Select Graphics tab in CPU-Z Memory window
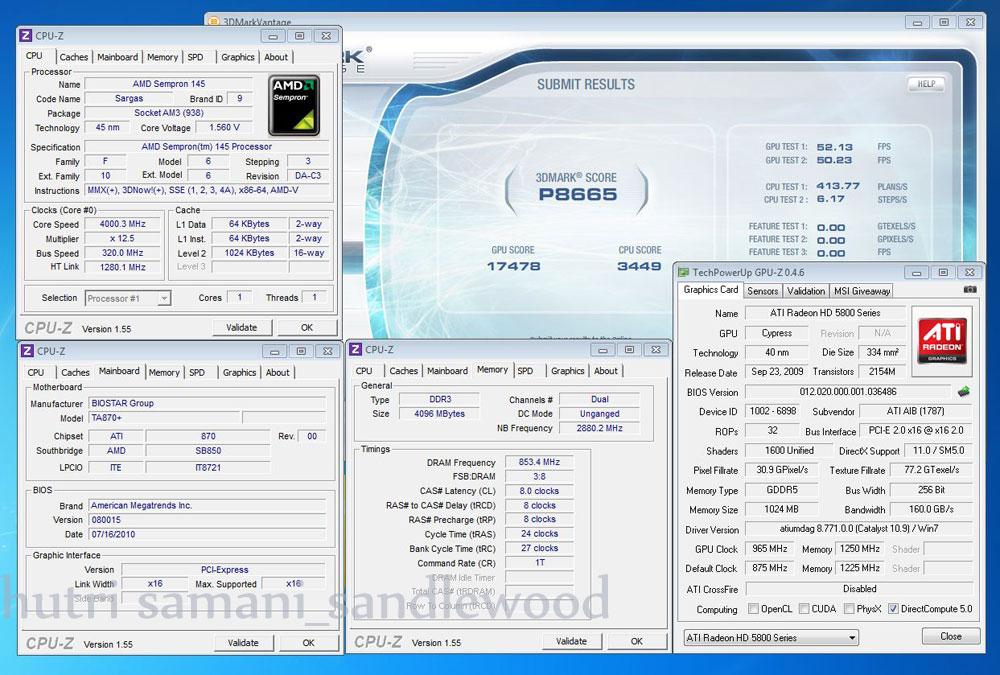1000x675 pixels. (568, 371)
